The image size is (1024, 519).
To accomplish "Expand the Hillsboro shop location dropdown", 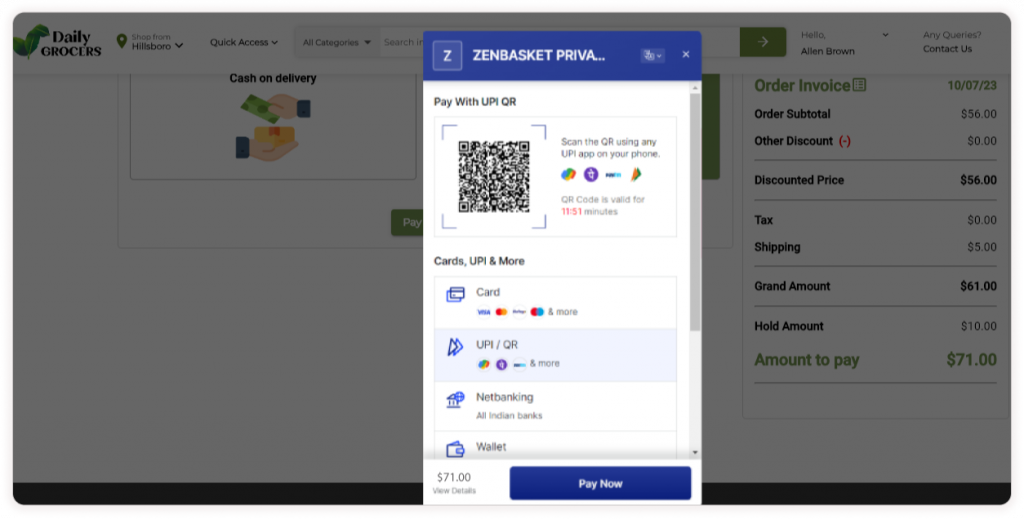I will tap(157, 45).
